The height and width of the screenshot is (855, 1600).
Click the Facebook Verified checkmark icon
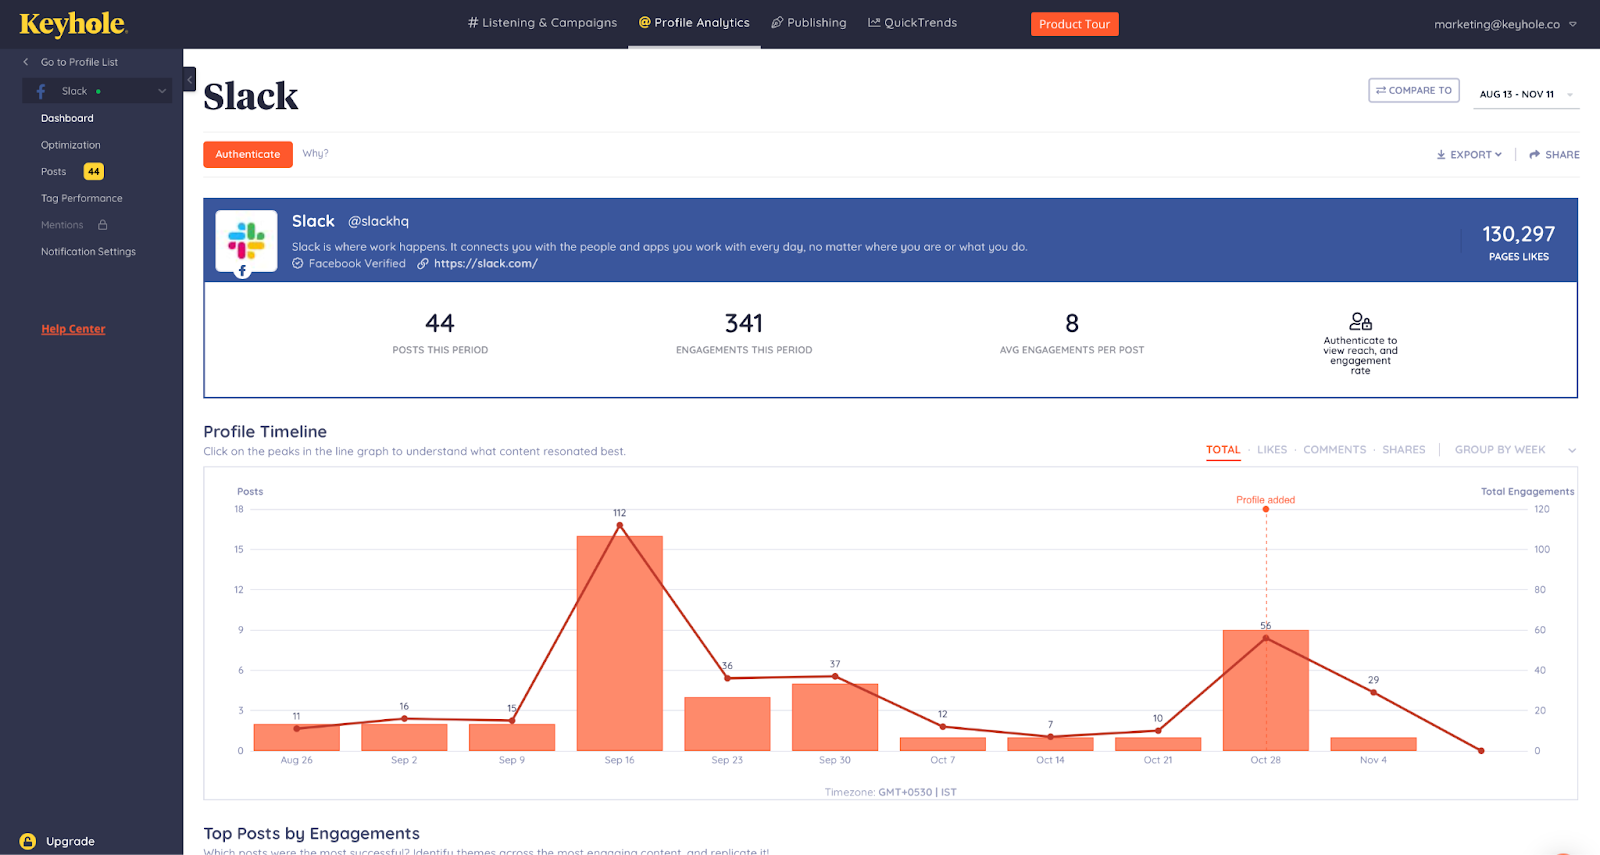pos(297,264)
